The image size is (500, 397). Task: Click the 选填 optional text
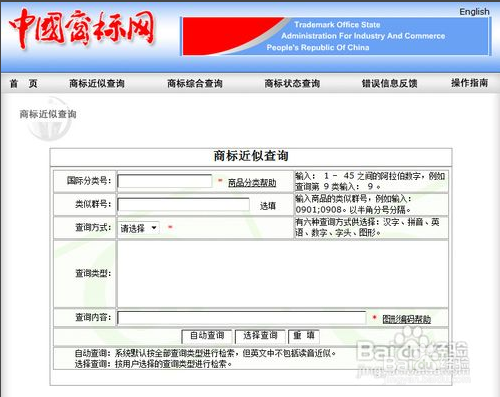(268, 206)
